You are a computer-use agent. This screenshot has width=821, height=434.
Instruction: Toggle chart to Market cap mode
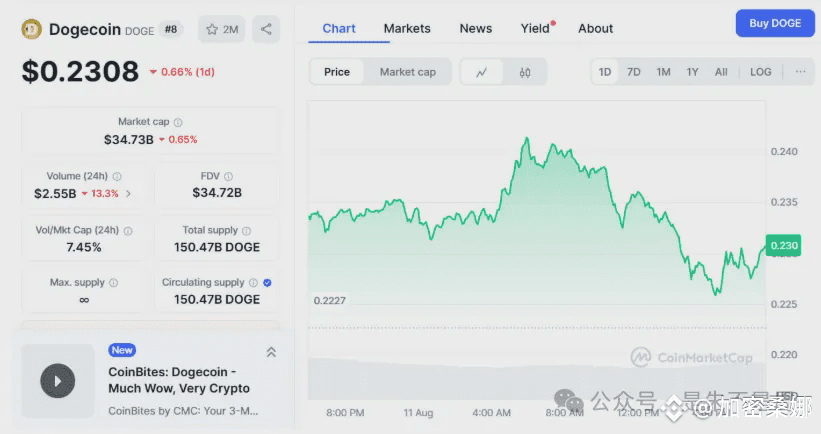(x=407, y=72)
